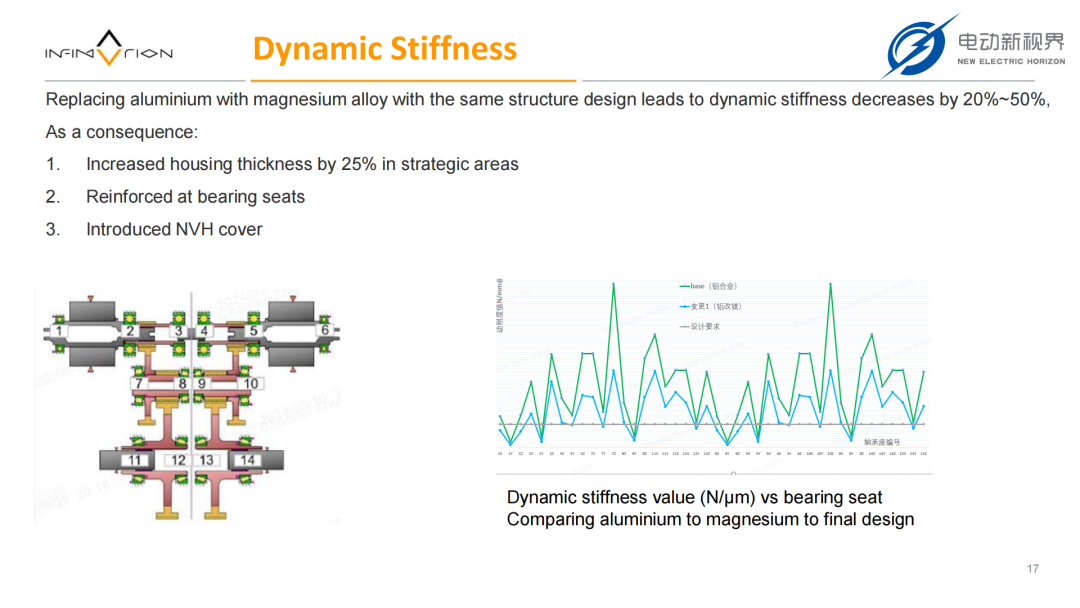The height and width of the screenshot is (608, 1080).
Task: Select bearing seat label 6
Action: coord(324,331)
